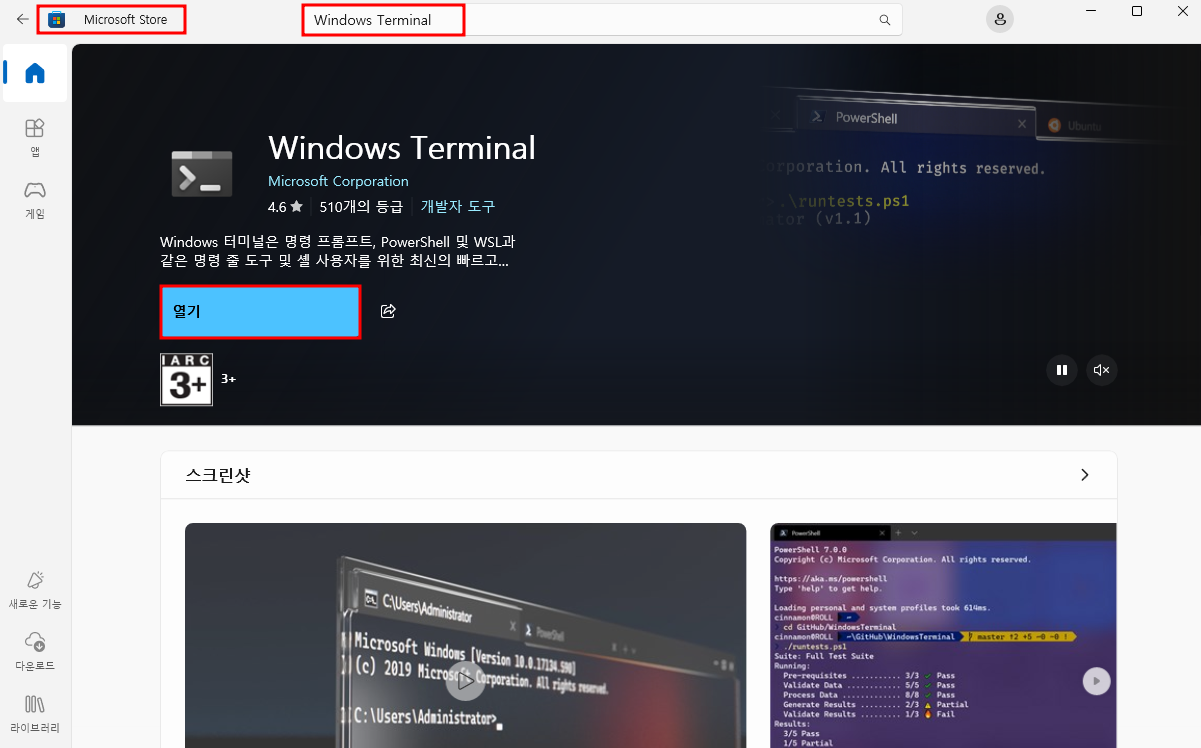Click the app description text
Viewport: 1201px width, 748px height.
337,252
